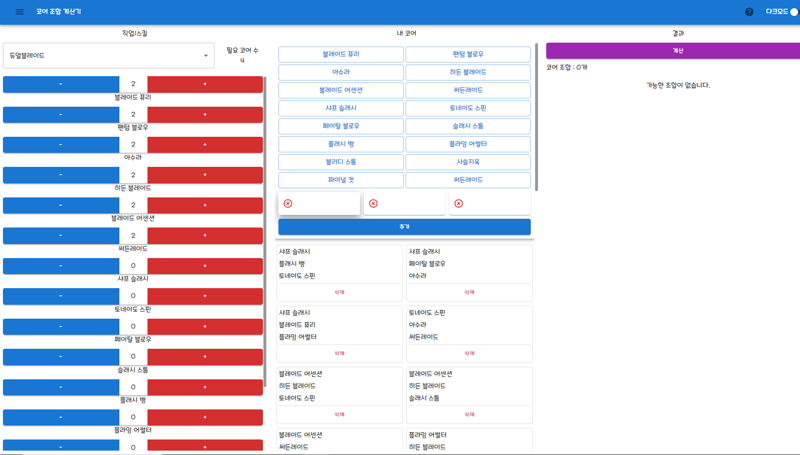This screenshot has height=455, width=800.
Task: Decrease the 블레이드 퓨리 count
Action: (x=61, y=84)
